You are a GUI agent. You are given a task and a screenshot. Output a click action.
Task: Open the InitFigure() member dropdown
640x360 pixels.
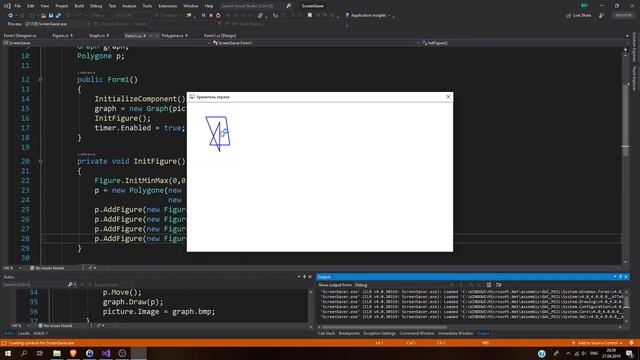tap(524, 43)
